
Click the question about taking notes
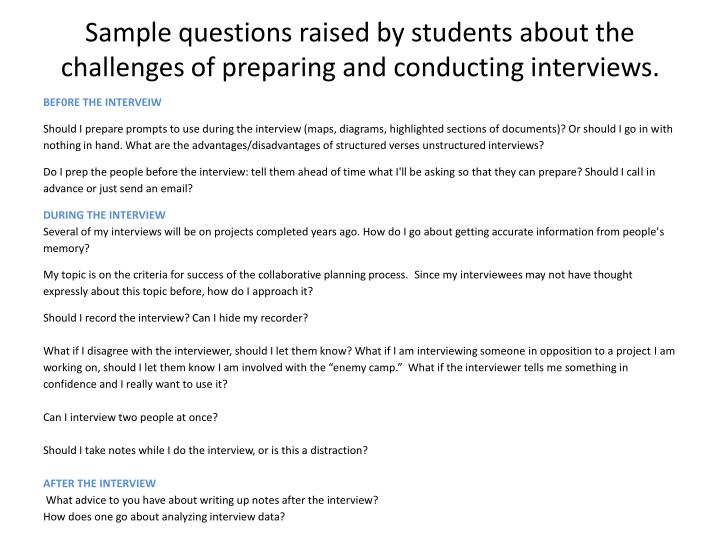pyautogui.click(x=205, y=450)
